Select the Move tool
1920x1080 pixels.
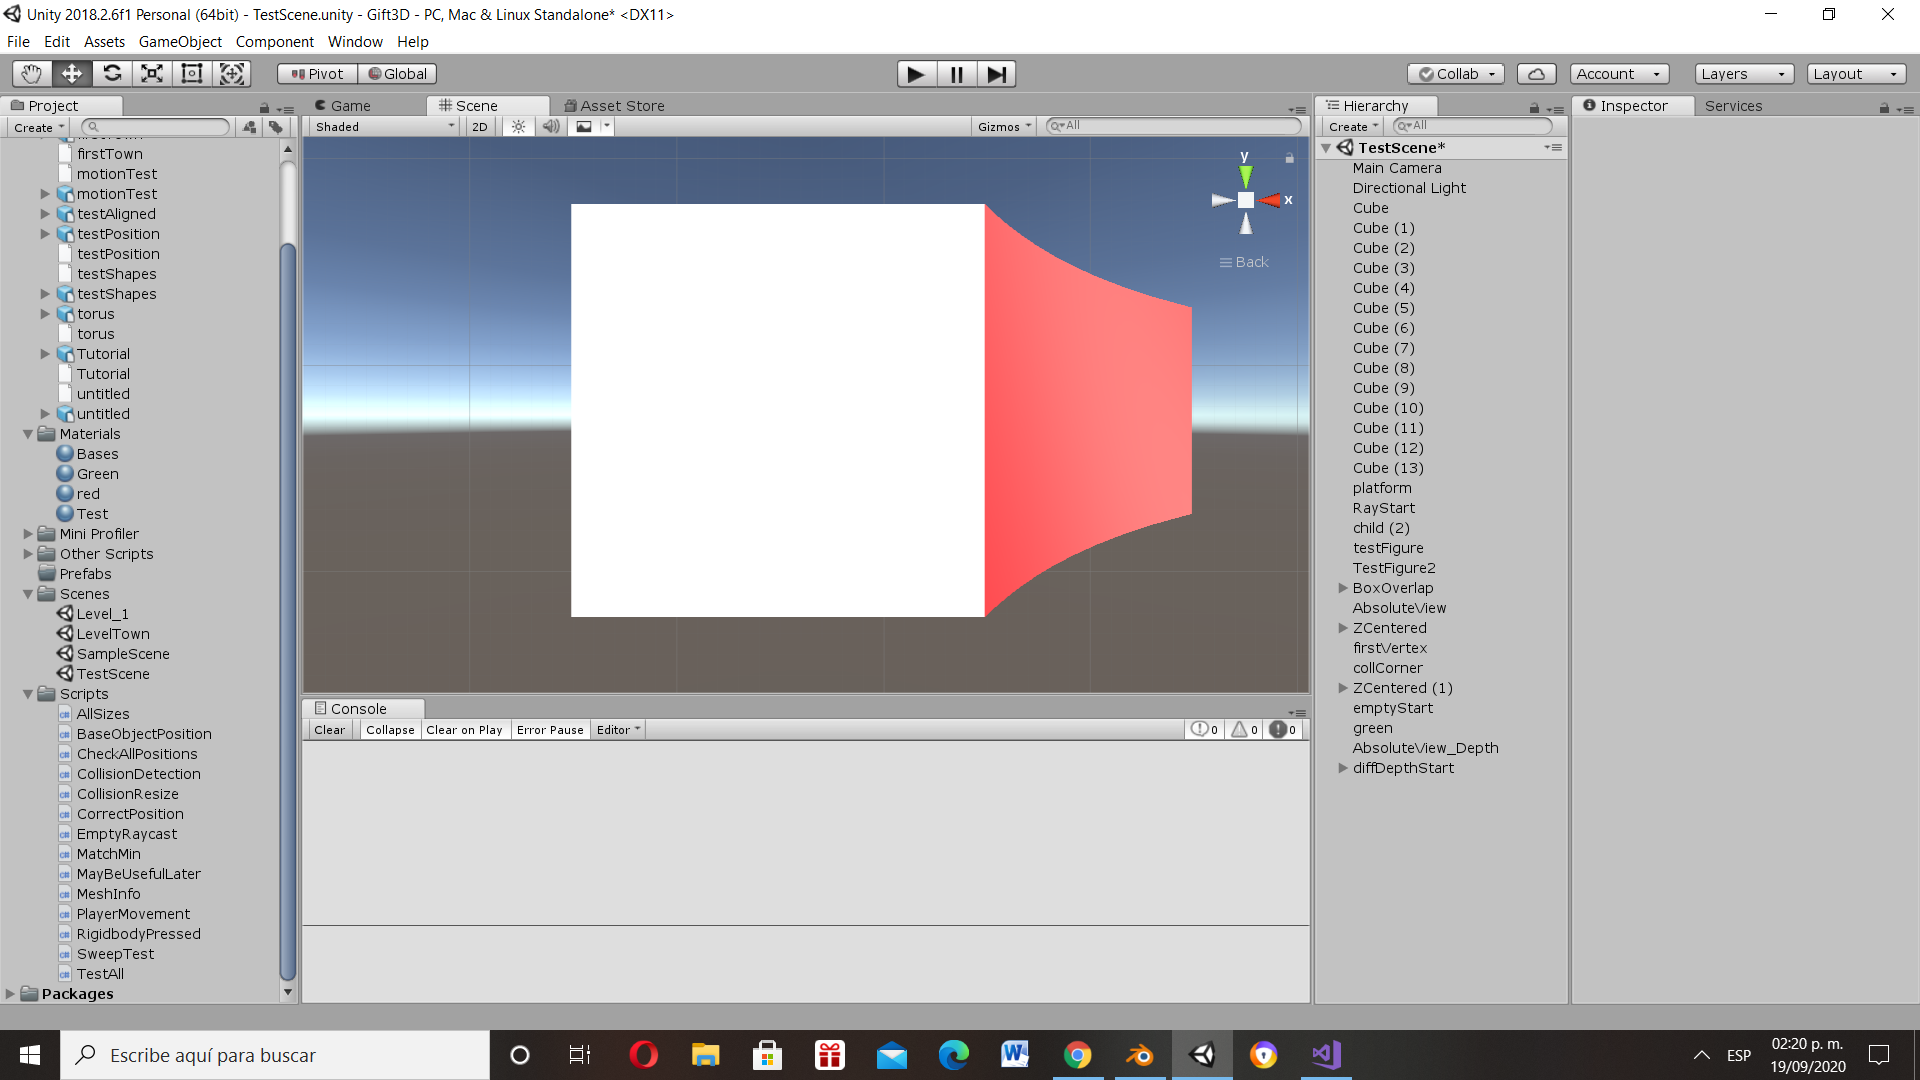[x=72, y=73]
